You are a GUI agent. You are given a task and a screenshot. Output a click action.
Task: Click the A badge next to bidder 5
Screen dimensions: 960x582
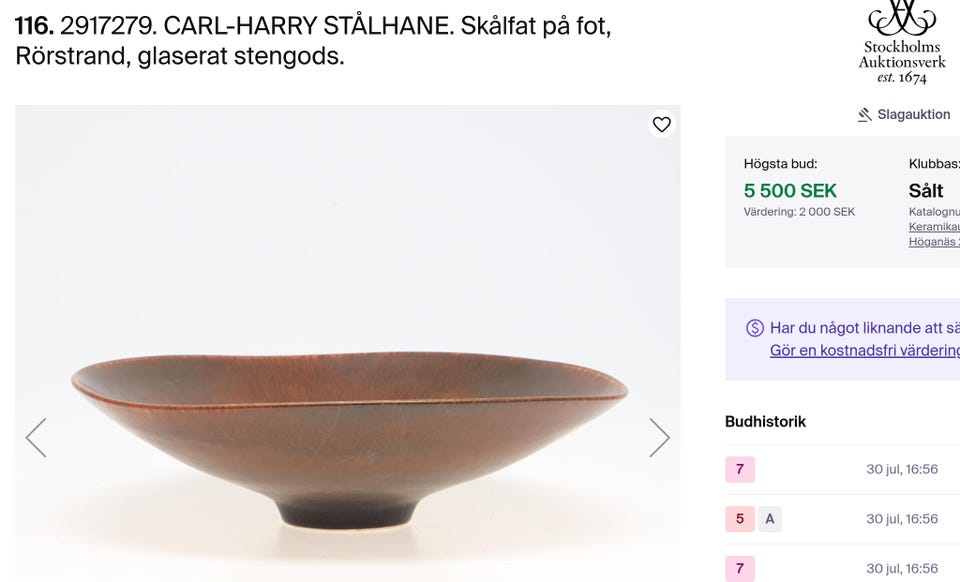pyautogui.click(x=769, y=518)
